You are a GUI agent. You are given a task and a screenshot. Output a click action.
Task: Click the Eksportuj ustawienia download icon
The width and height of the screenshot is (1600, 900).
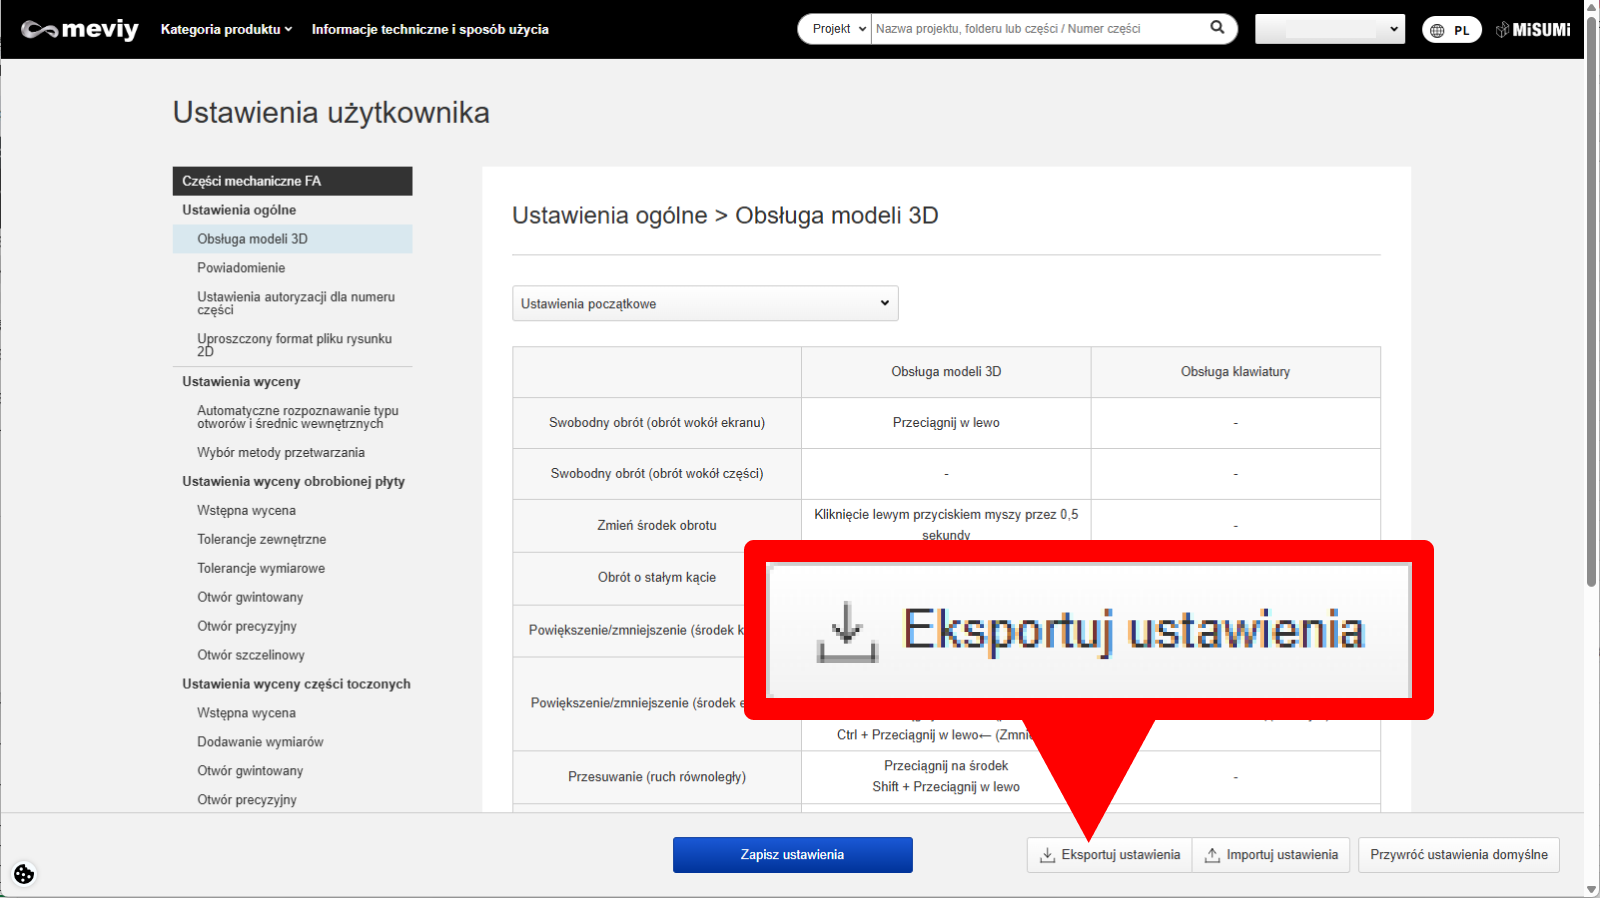click(x=1047, y=855)
